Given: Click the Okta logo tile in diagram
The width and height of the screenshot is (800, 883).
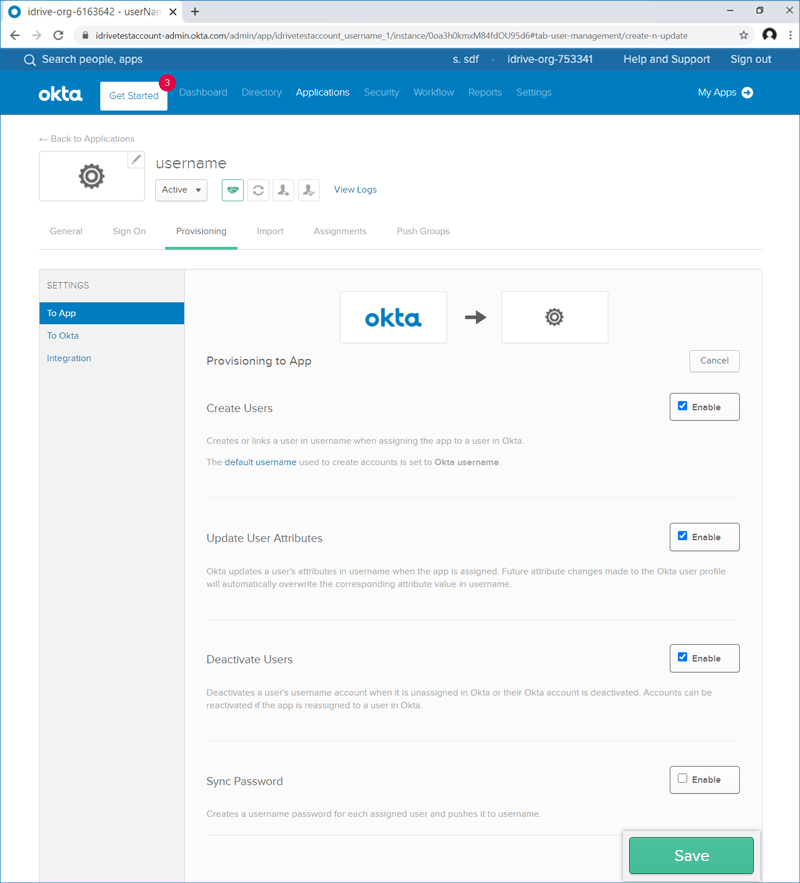Looking at the screenshot, I should pyautogui.click(x=394, y=317).
